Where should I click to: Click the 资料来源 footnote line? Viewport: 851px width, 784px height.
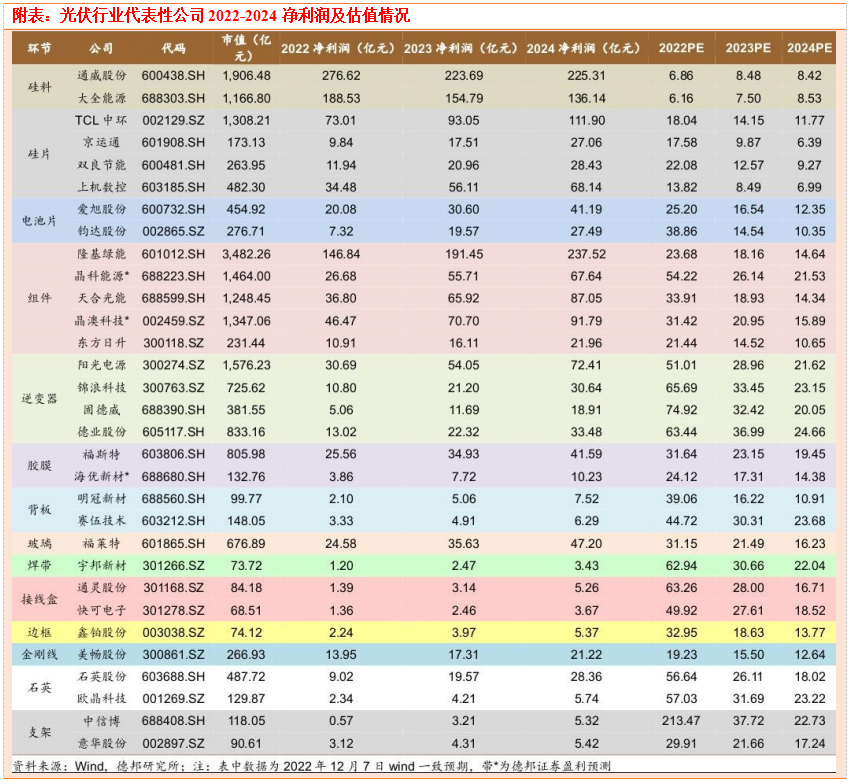[312, 766]
